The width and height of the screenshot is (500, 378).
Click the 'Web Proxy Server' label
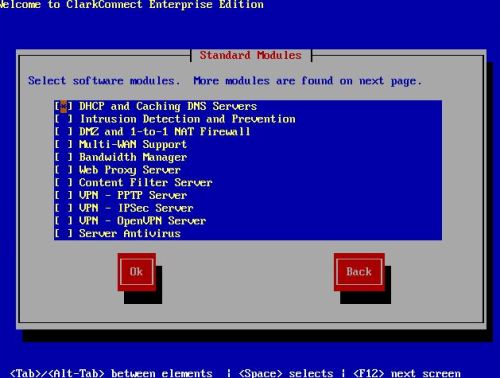click(x=130, y=170)
